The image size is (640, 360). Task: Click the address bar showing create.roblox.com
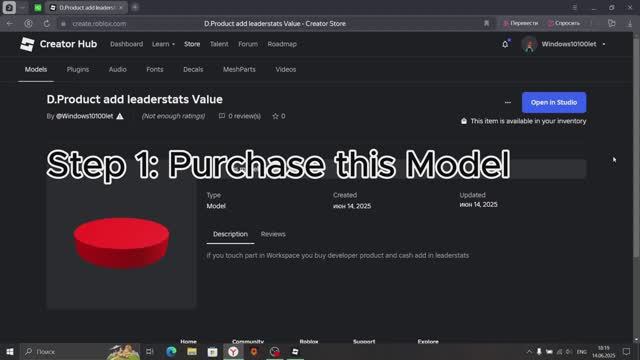99,24
